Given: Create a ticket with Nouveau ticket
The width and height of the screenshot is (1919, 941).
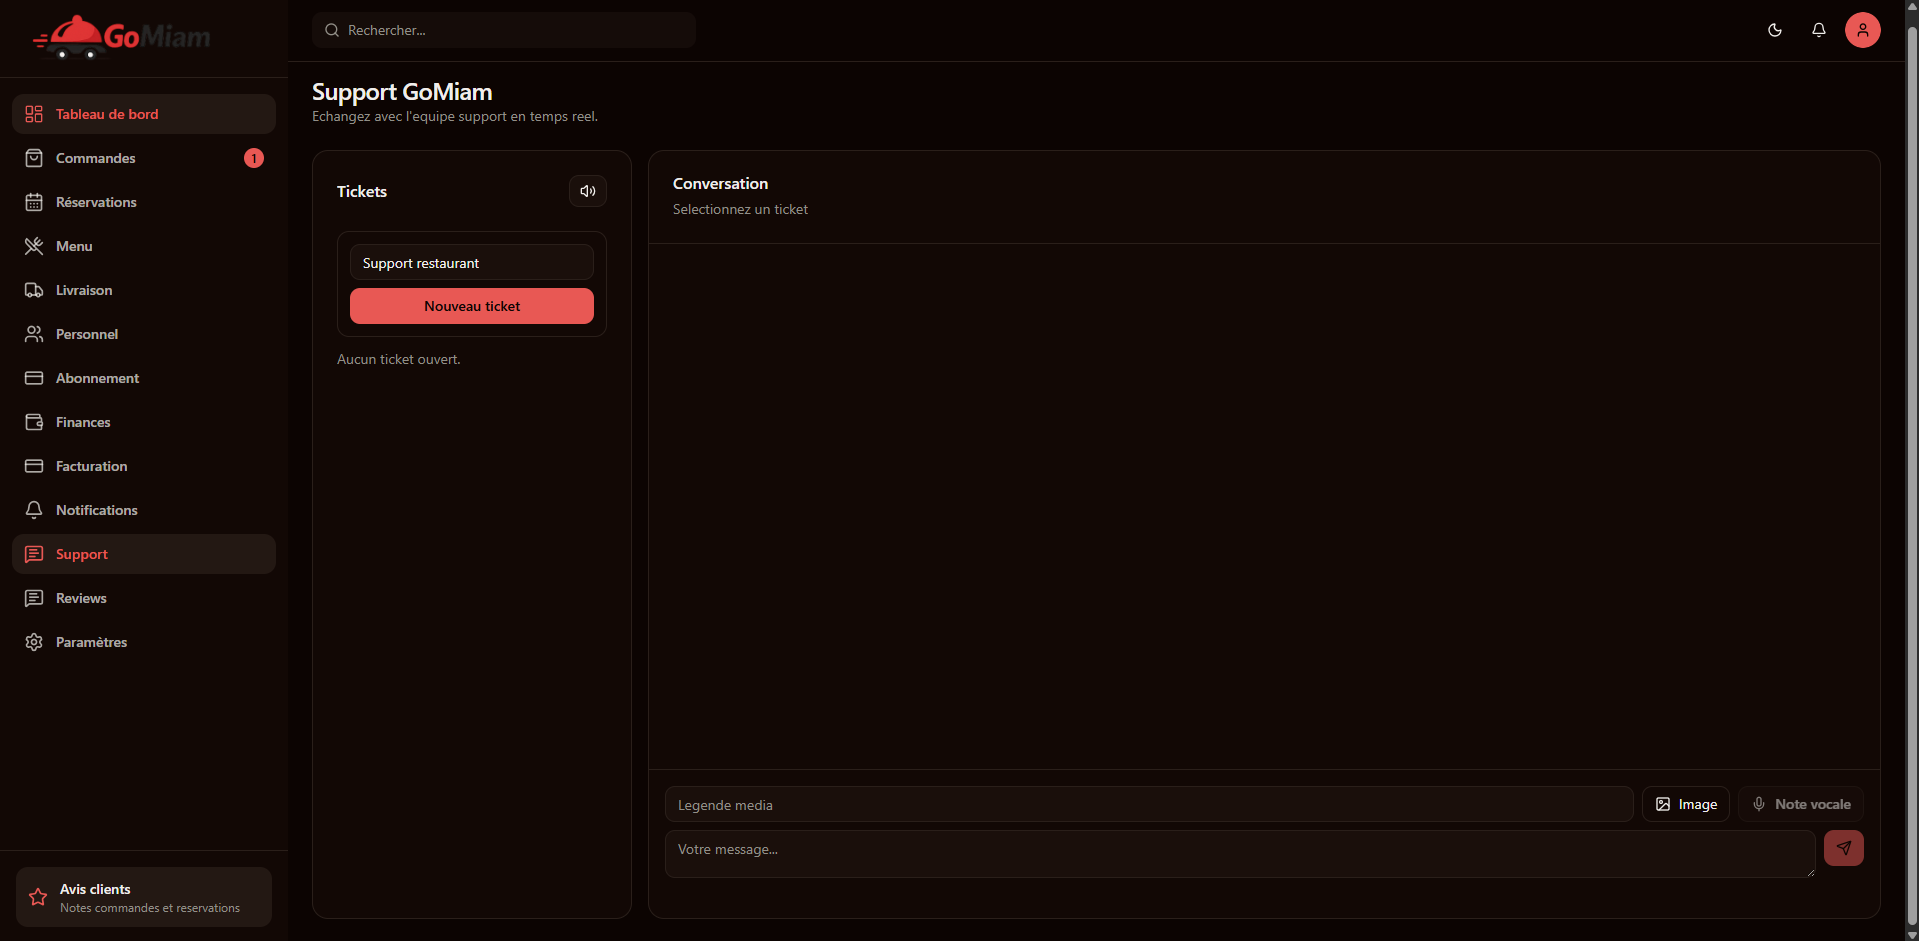Looking at the screenshot, I should (x=472, y=306).
